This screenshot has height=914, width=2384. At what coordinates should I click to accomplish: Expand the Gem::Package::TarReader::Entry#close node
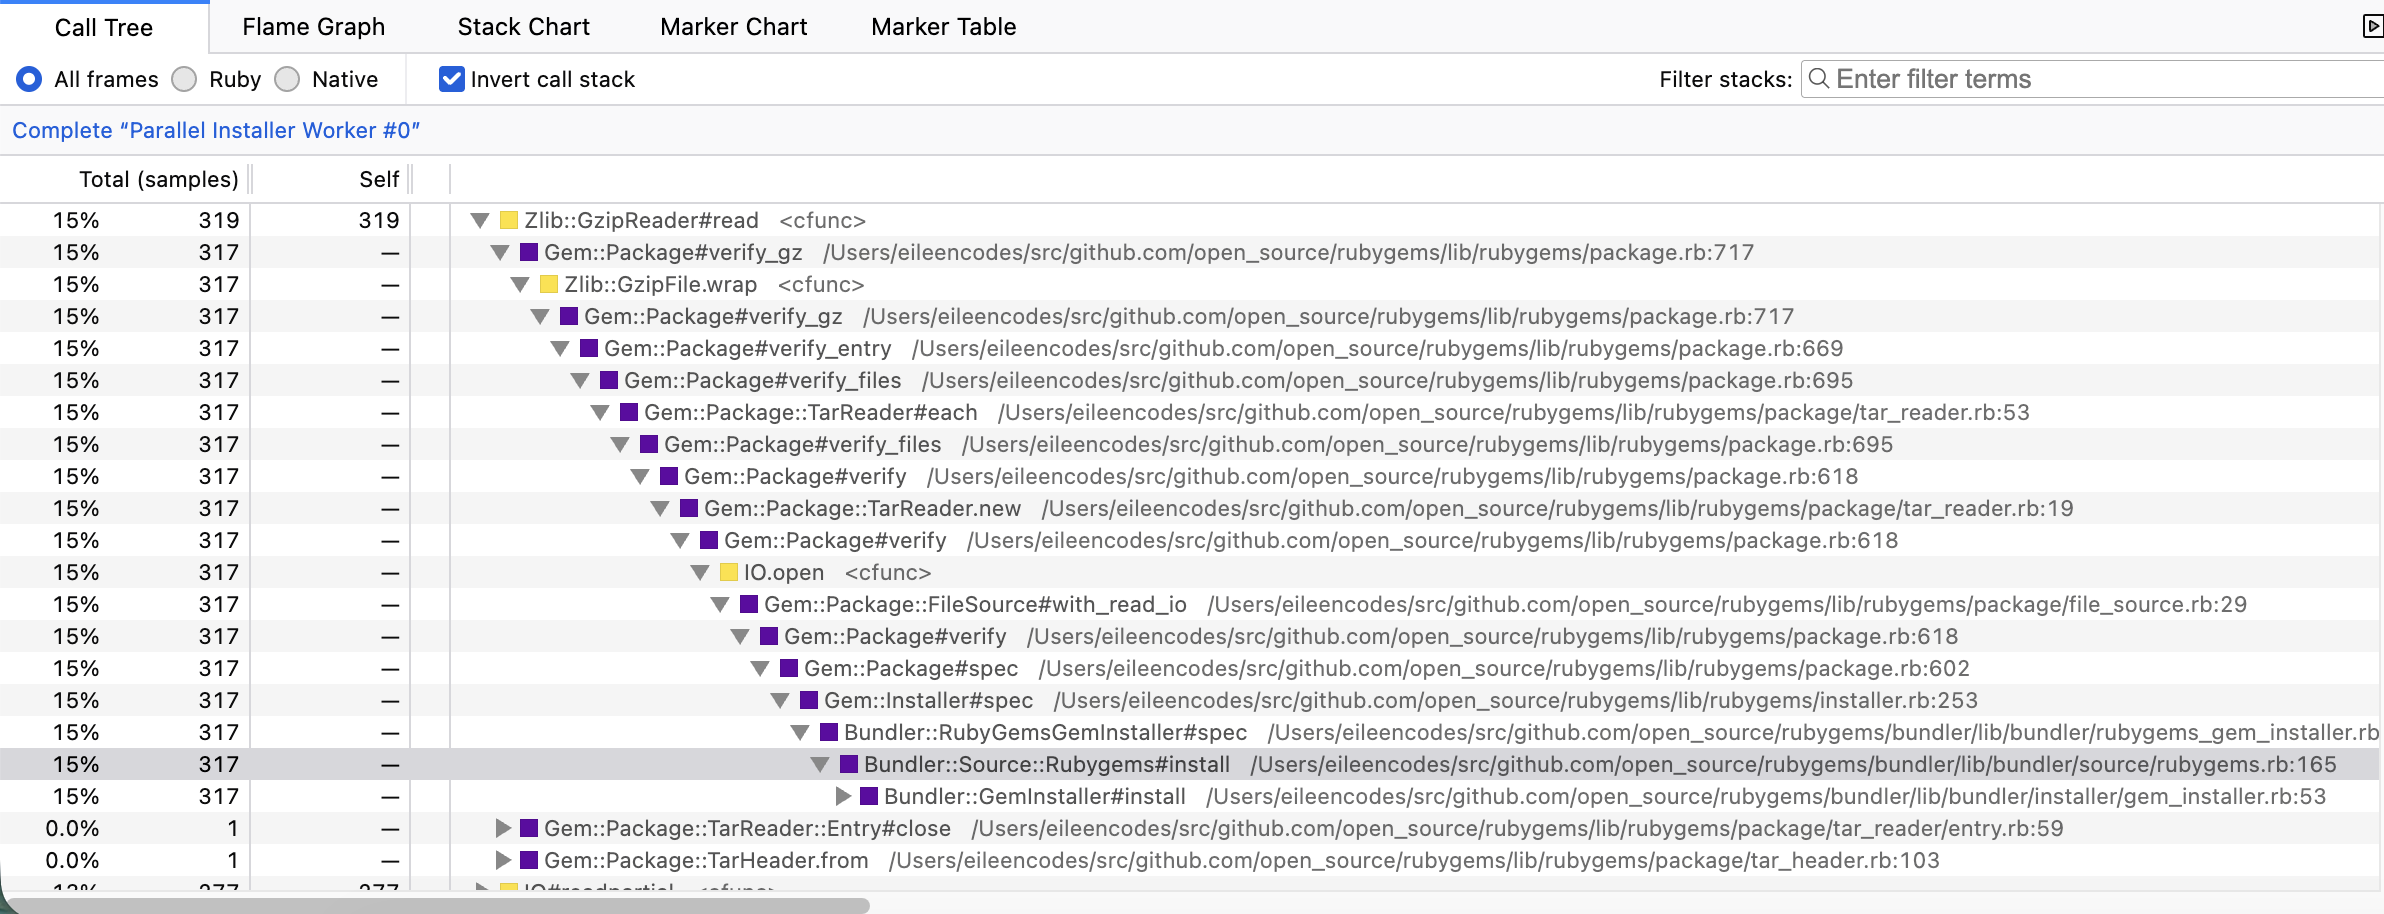point(502,828)
